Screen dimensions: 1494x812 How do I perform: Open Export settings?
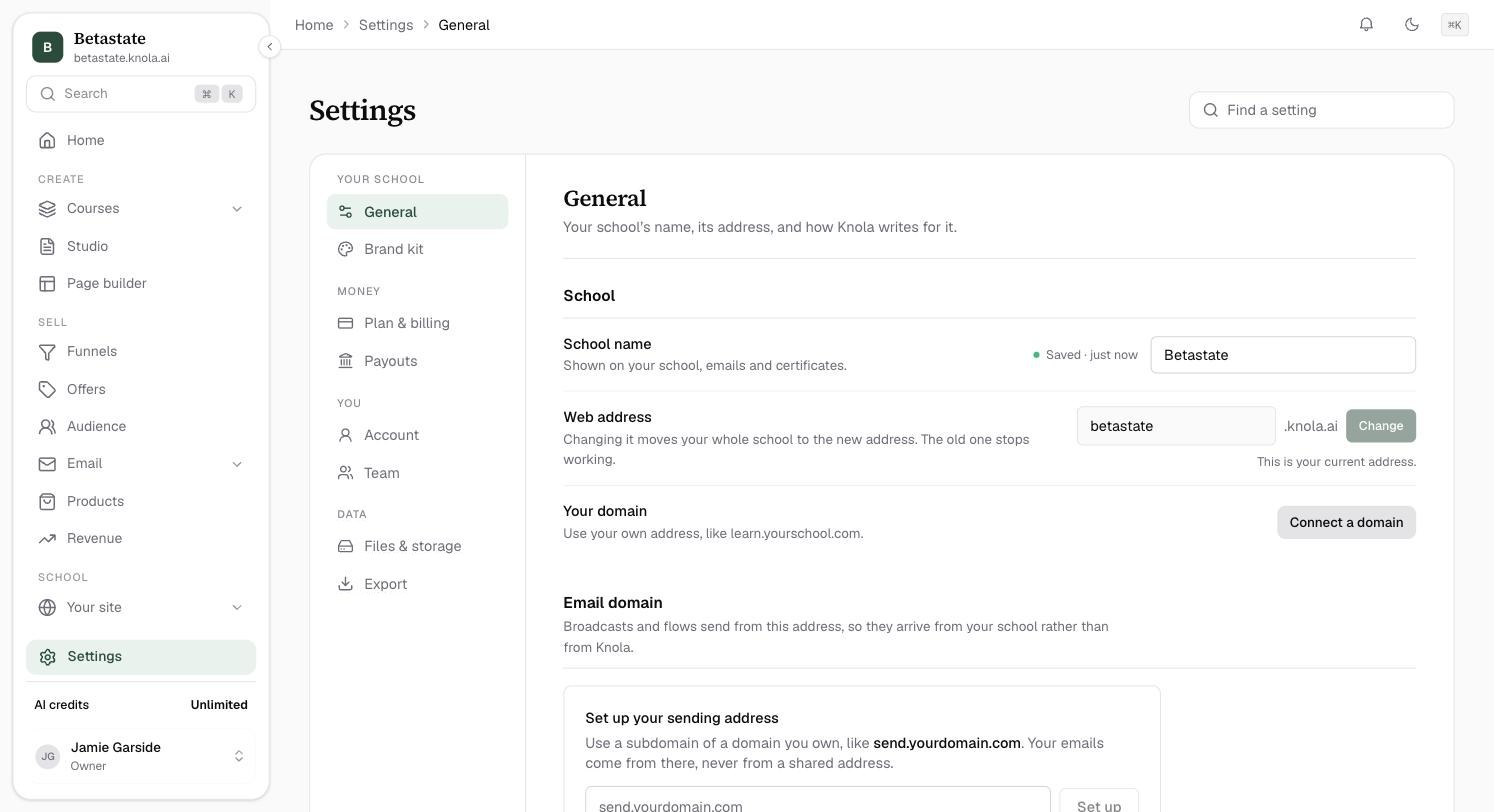pos(417,584)
